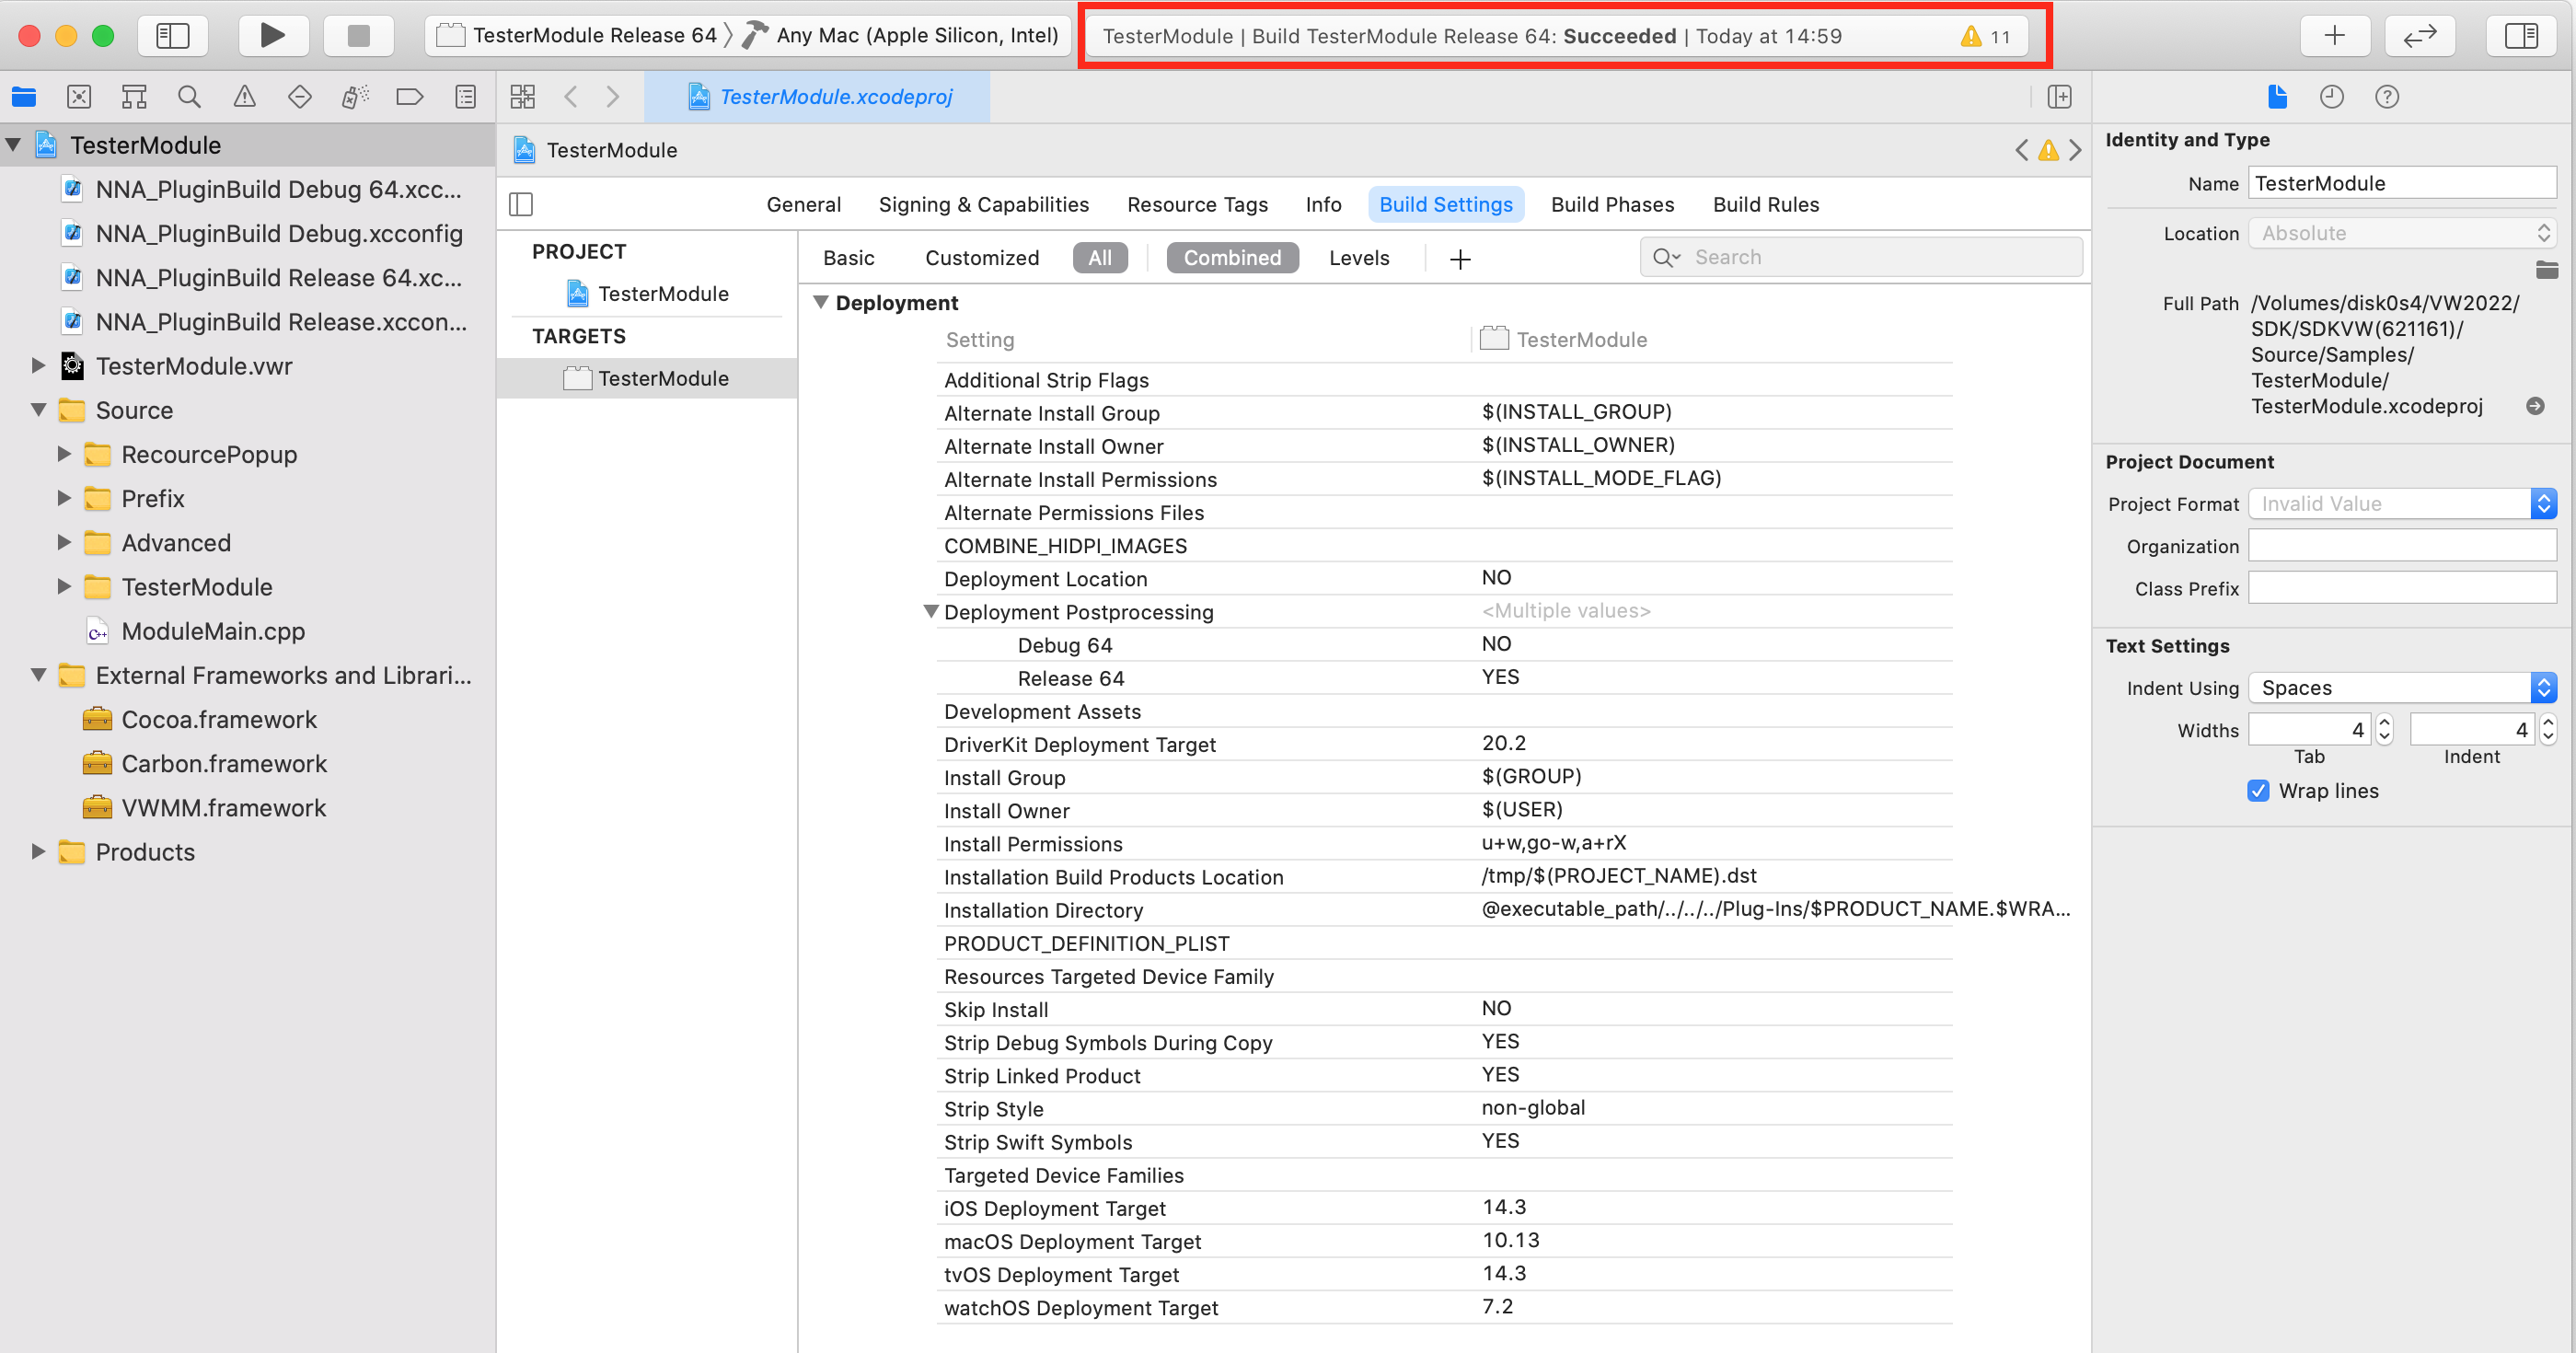This screenshot has height=1353, width=2576.
Task: Adjust the Tab width stepper
Action: coord(2384,730)
